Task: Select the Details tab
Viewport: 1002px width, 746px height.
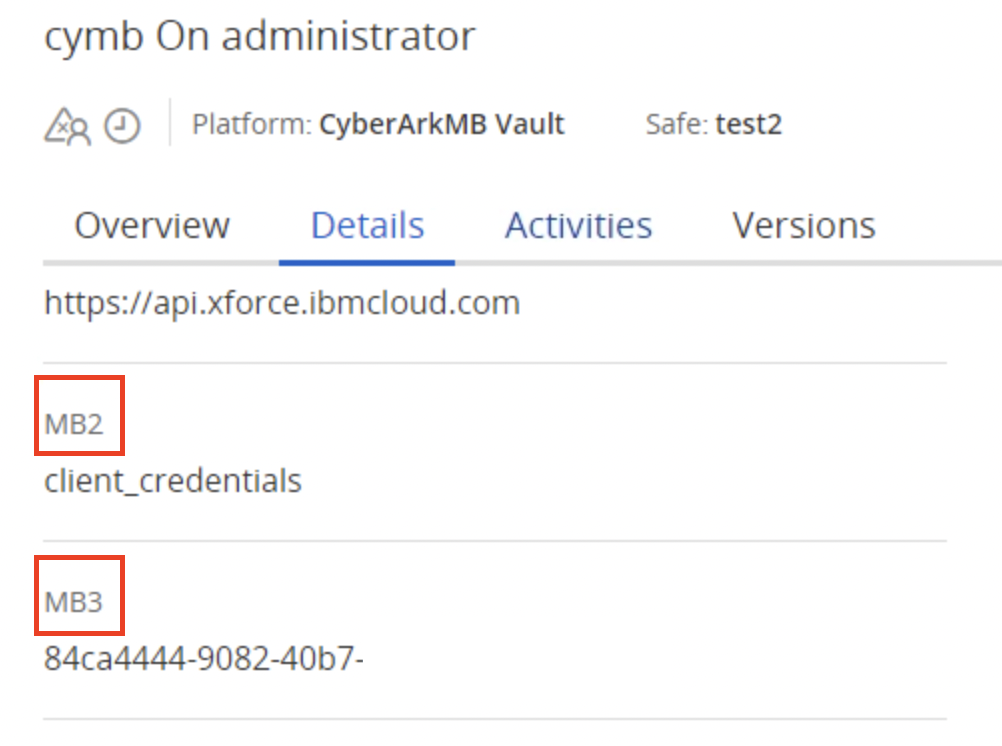Action: pyautogui.click(x=367, y=226)
